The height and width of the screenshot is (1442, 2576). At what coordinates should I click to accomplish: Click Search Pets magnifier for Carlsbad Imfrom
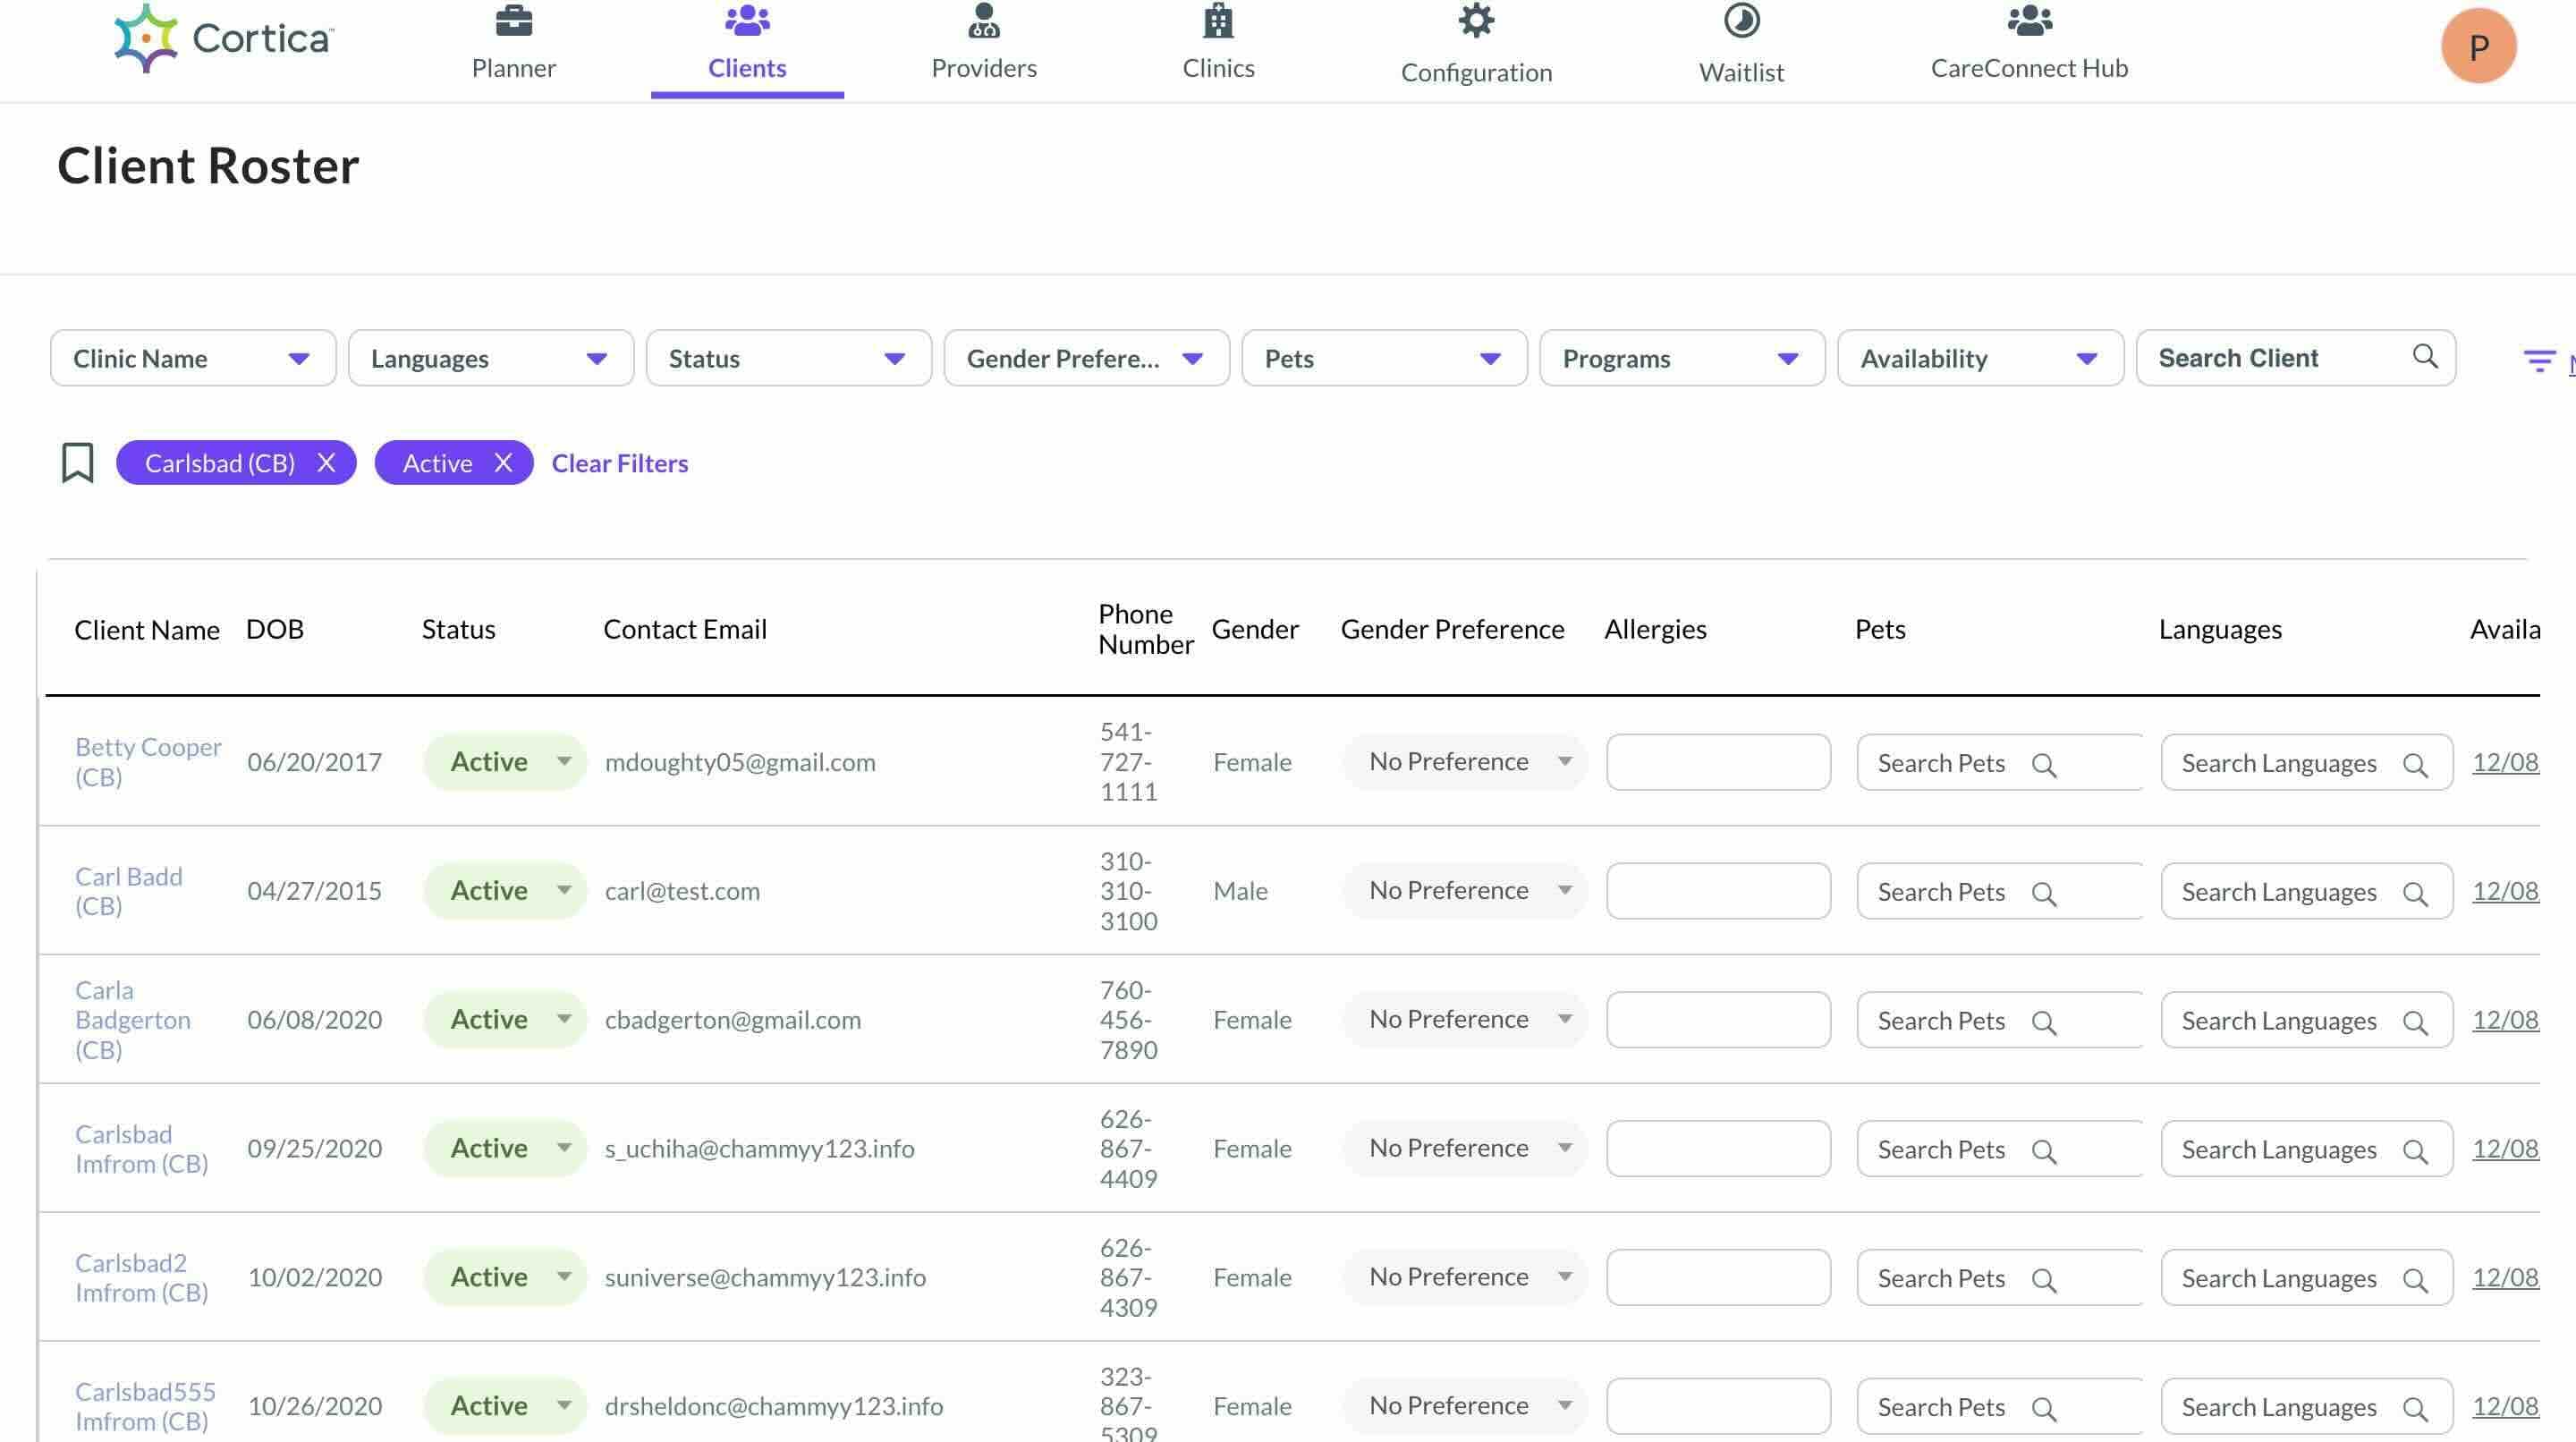pyautogui.click(x=2043, y=1152)
